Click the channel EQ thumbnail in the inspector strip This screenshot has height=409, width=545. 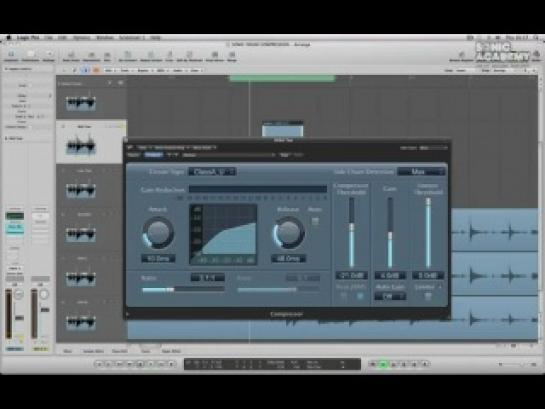(15, 216)
